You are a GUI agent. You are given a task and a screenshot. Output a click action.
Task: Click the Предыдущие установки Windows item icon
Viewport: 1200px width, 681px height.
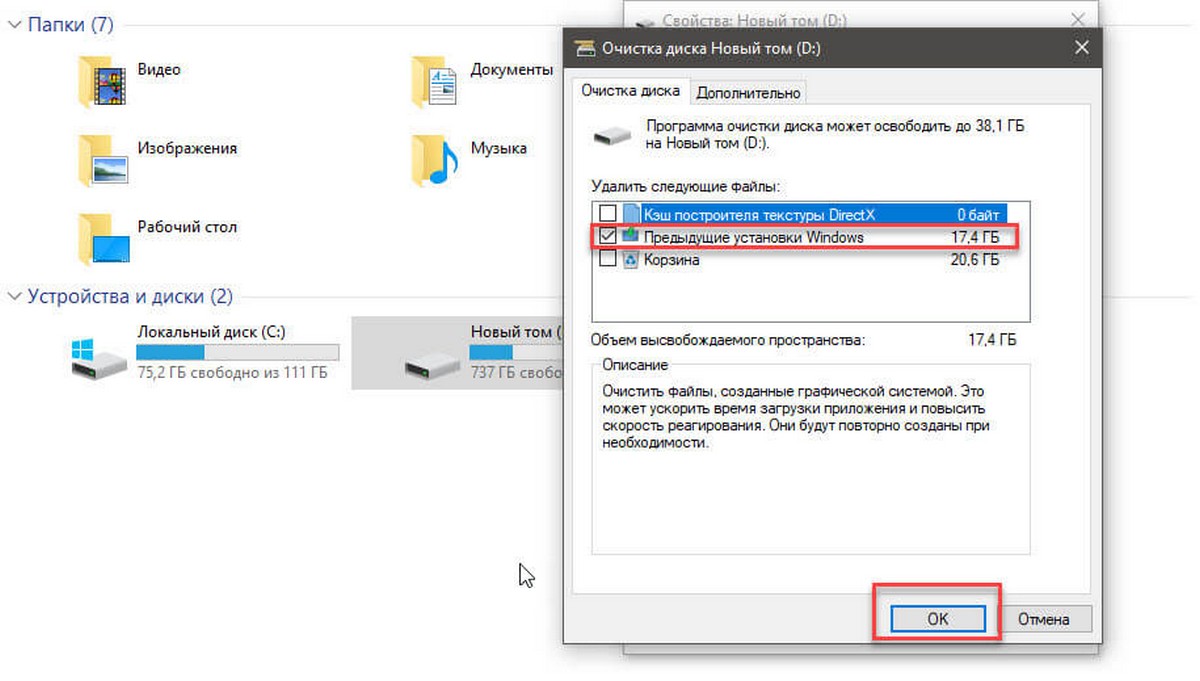pyautogui.click(x=631, y=236)
